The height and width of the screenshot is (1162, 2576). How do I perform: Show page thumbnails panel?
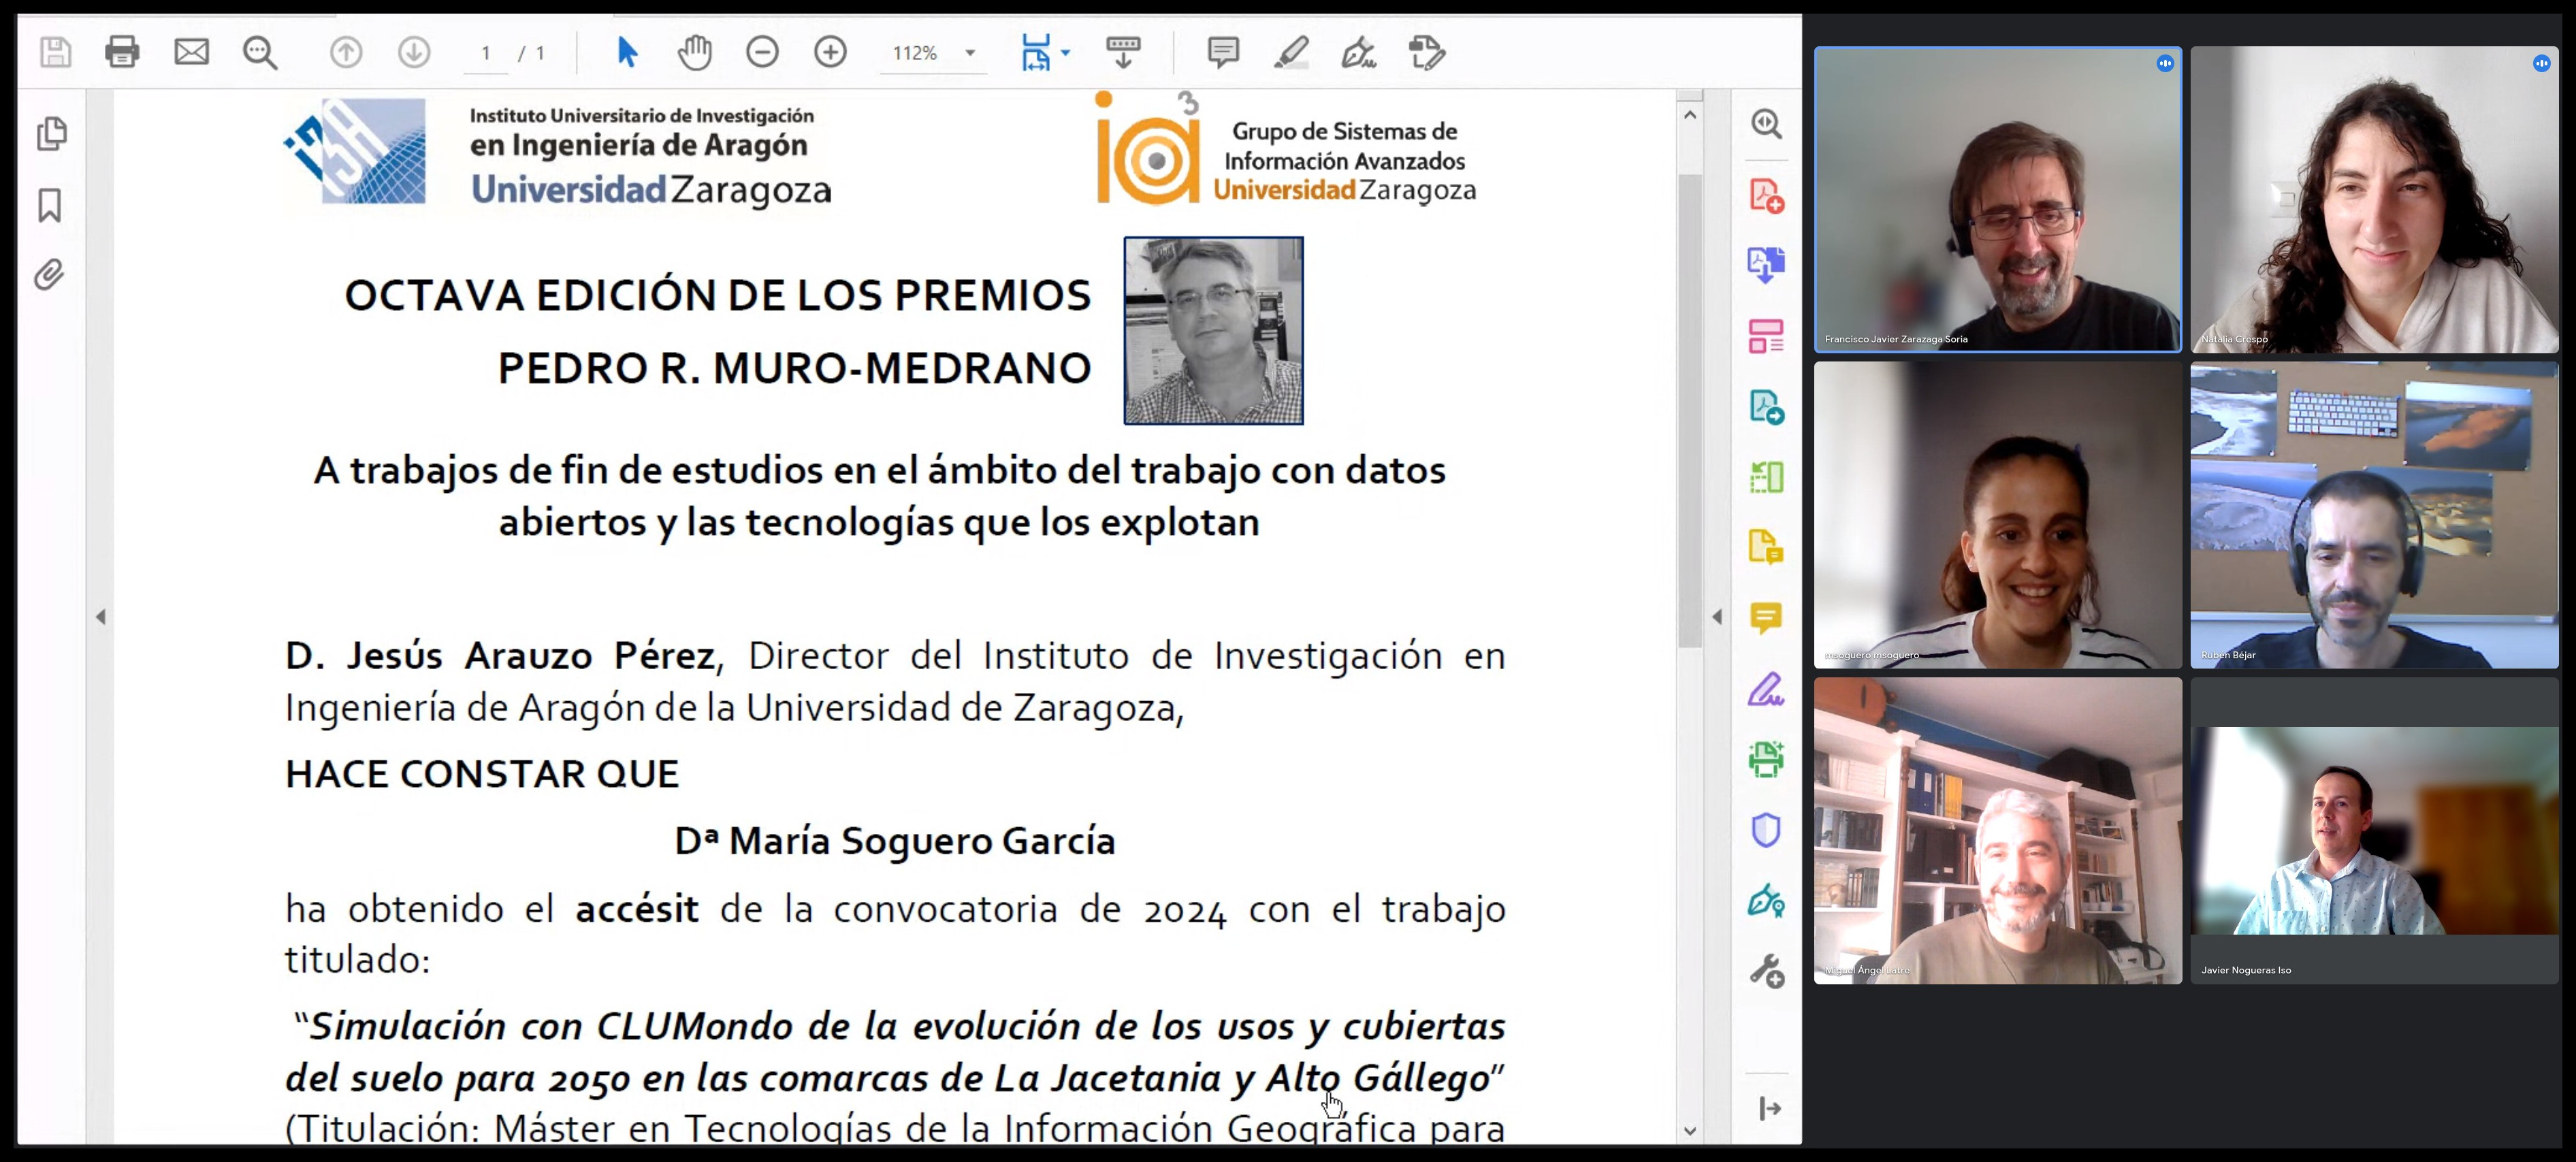pyautogui.click(x=51, y=134)
